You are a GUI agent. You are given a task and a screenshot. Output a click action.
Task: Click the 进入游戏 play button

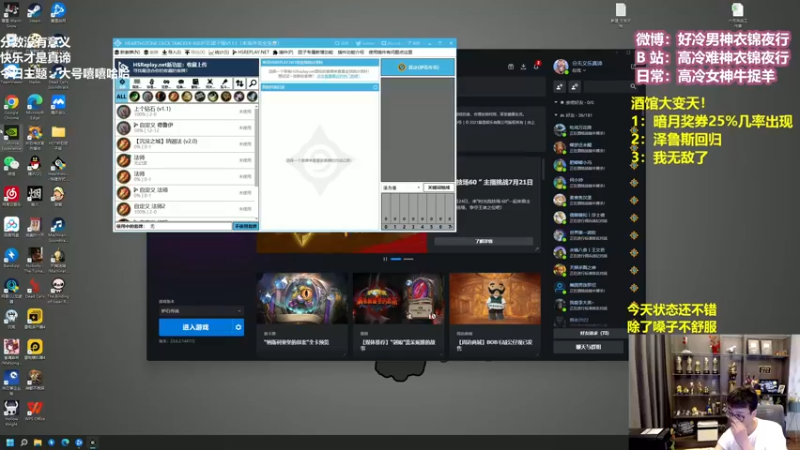click(x=196, y=327)
